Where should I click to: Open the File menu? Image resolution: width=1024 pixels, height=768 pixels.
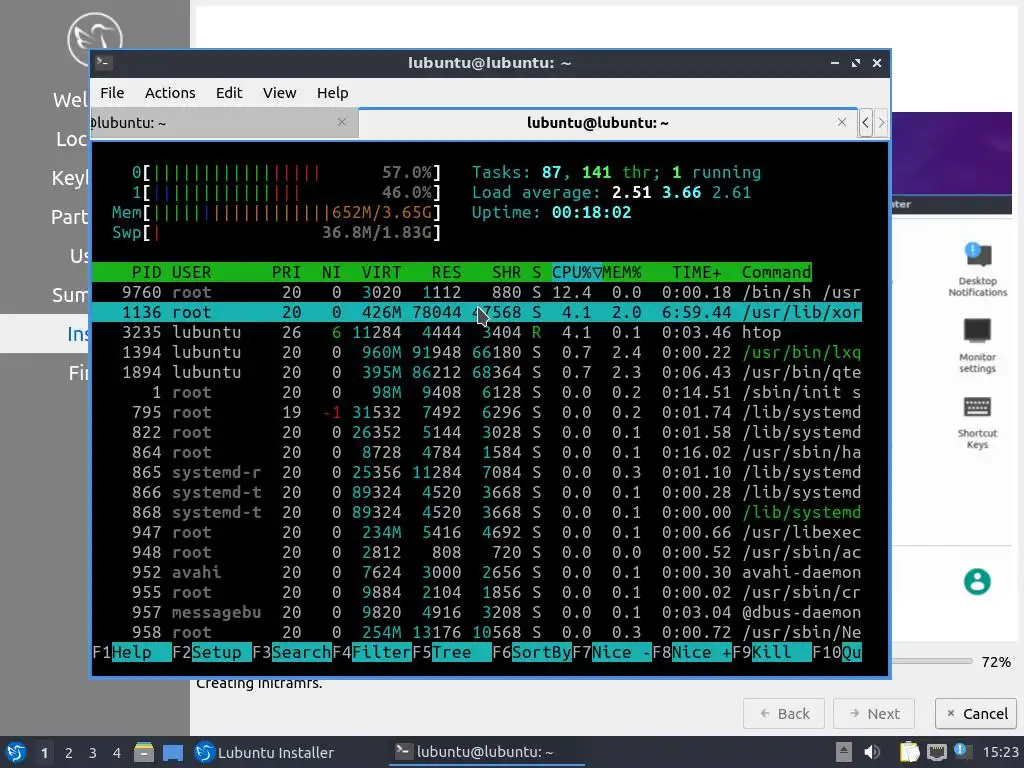[x=112, y=93]
